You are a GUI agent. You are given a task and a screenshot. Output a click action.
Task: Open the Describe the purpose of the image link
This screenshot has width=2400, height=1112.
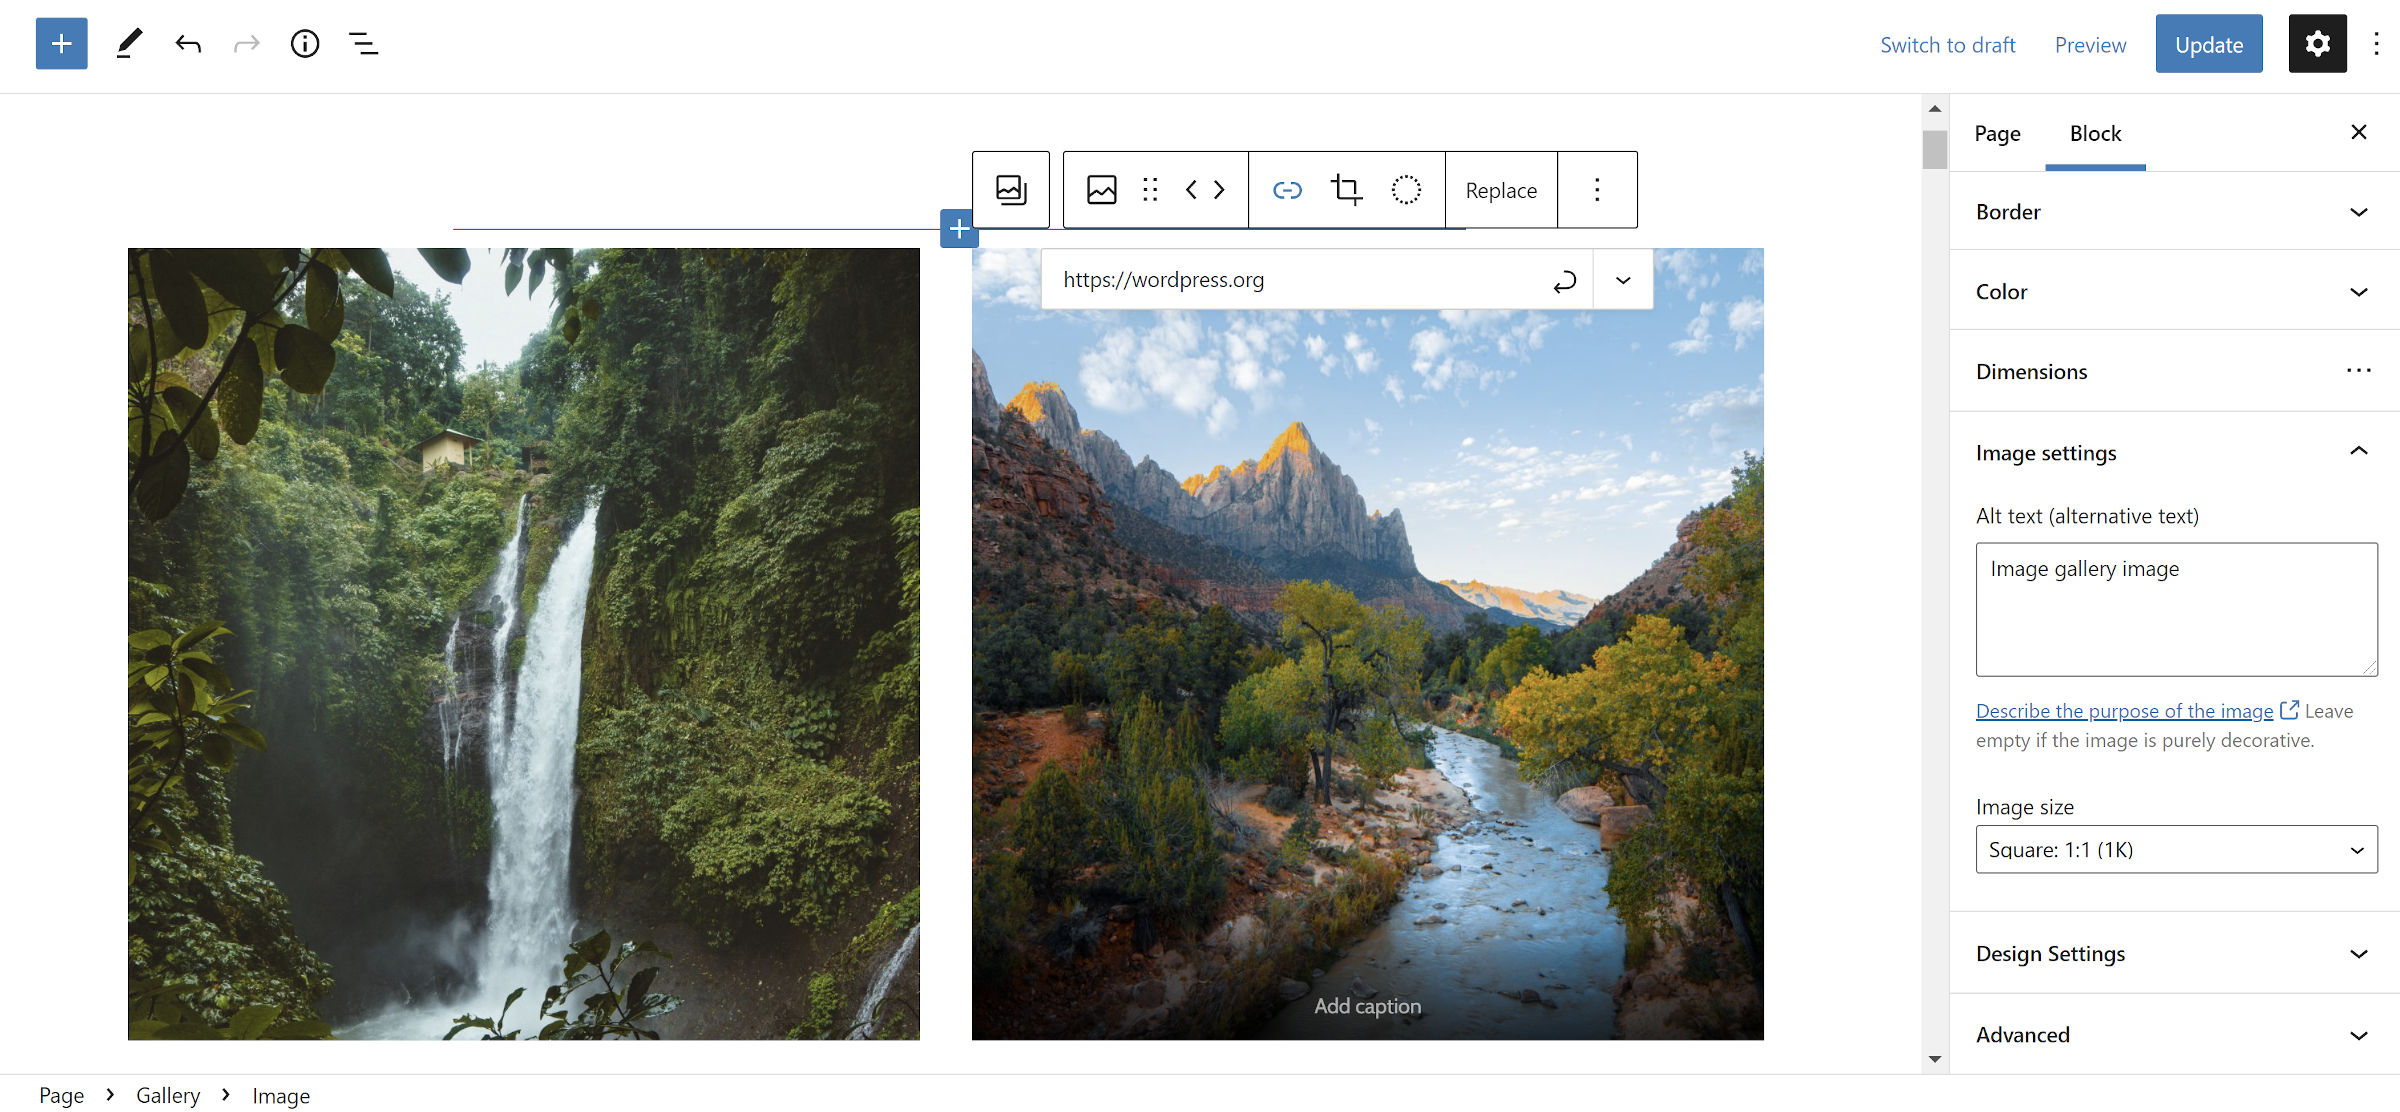tap(2123, 710)
